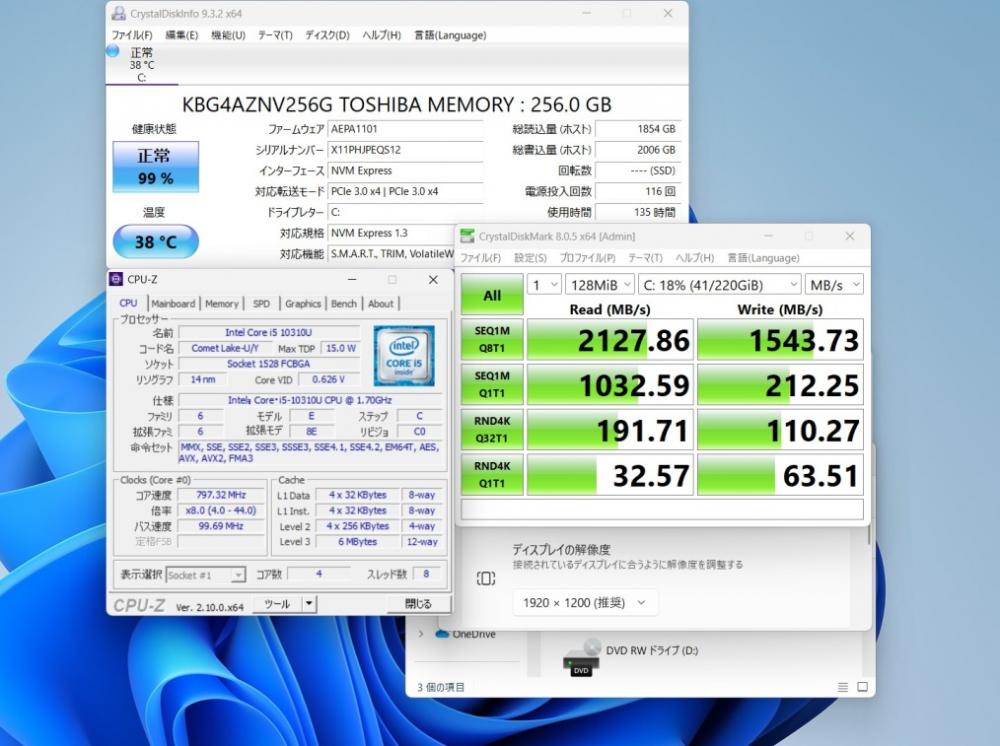
Task: Switch to the Bench tab in CPU-Z
Action: pos(344,304)
